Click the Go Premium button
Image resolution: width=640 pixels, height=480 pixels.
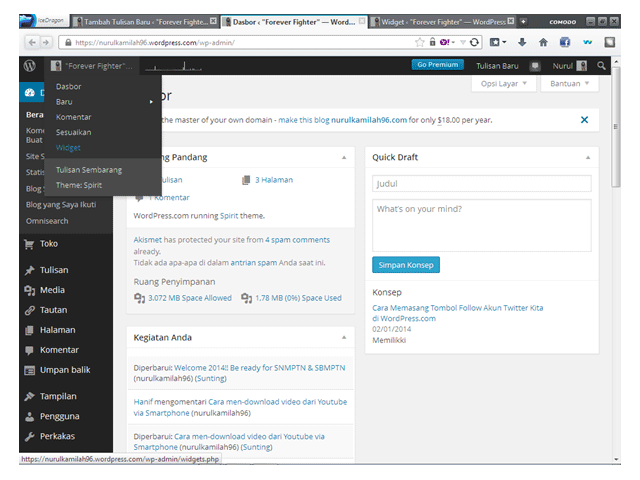(438, 65)
